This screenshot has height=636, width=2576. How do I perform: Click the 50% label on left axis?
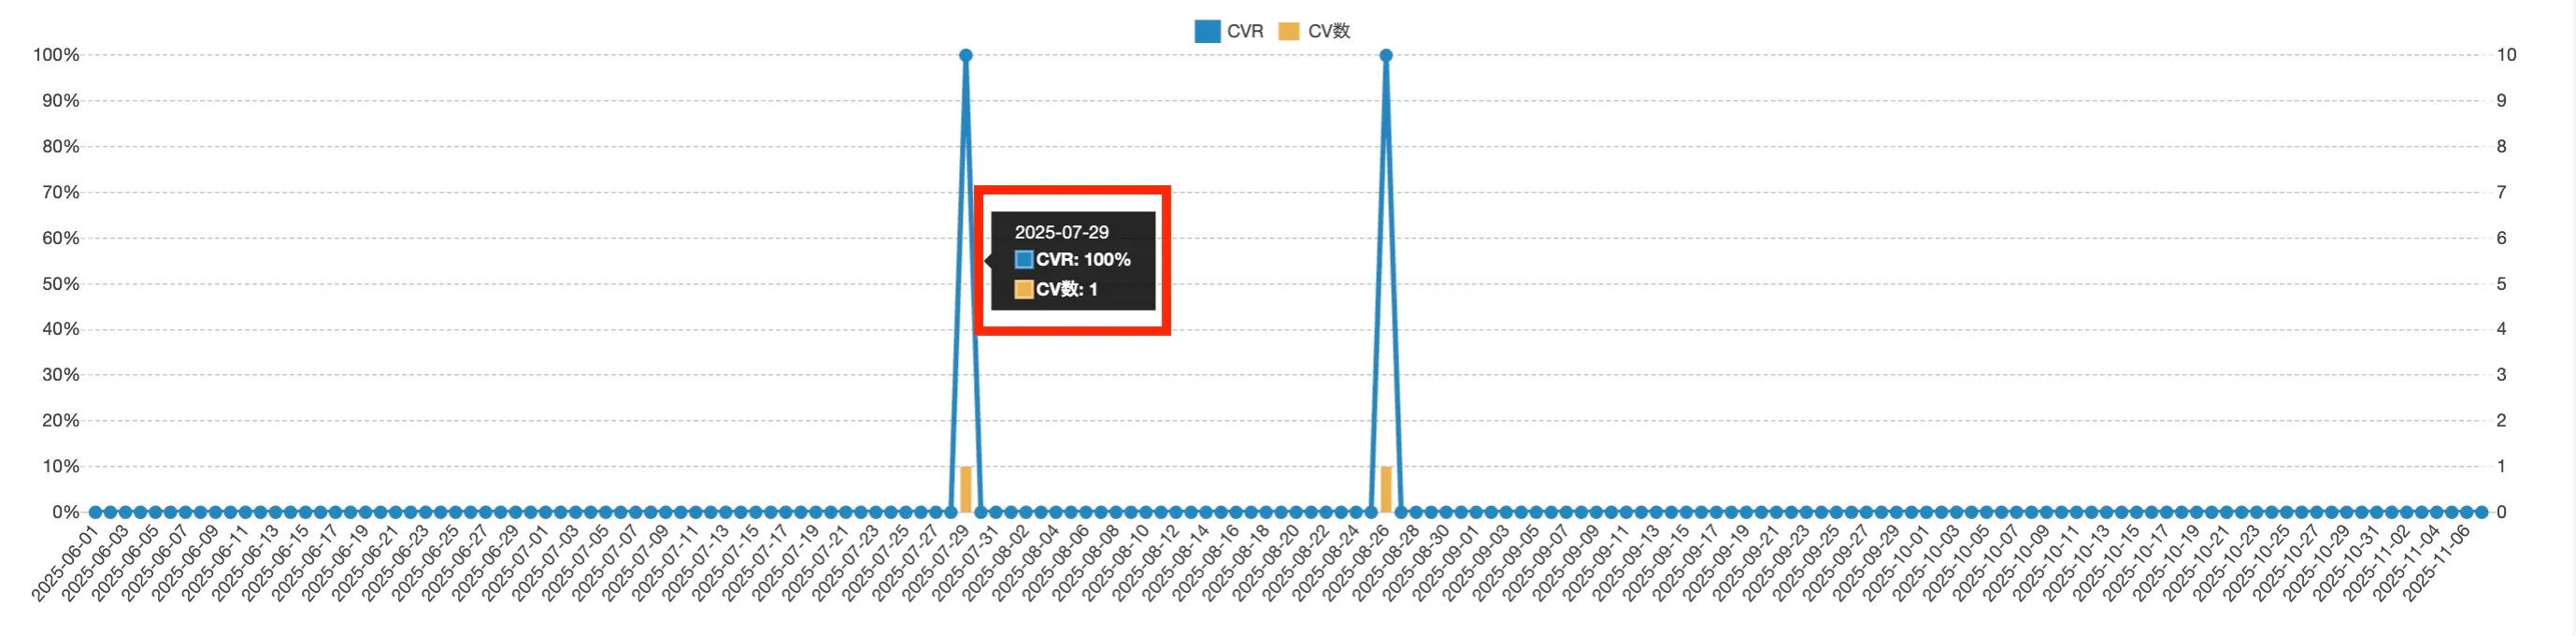point(60,284)
